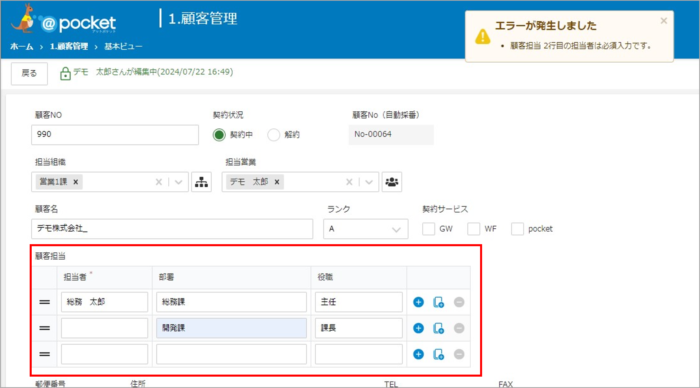Check the WF service checkbox

pos(474,229)
